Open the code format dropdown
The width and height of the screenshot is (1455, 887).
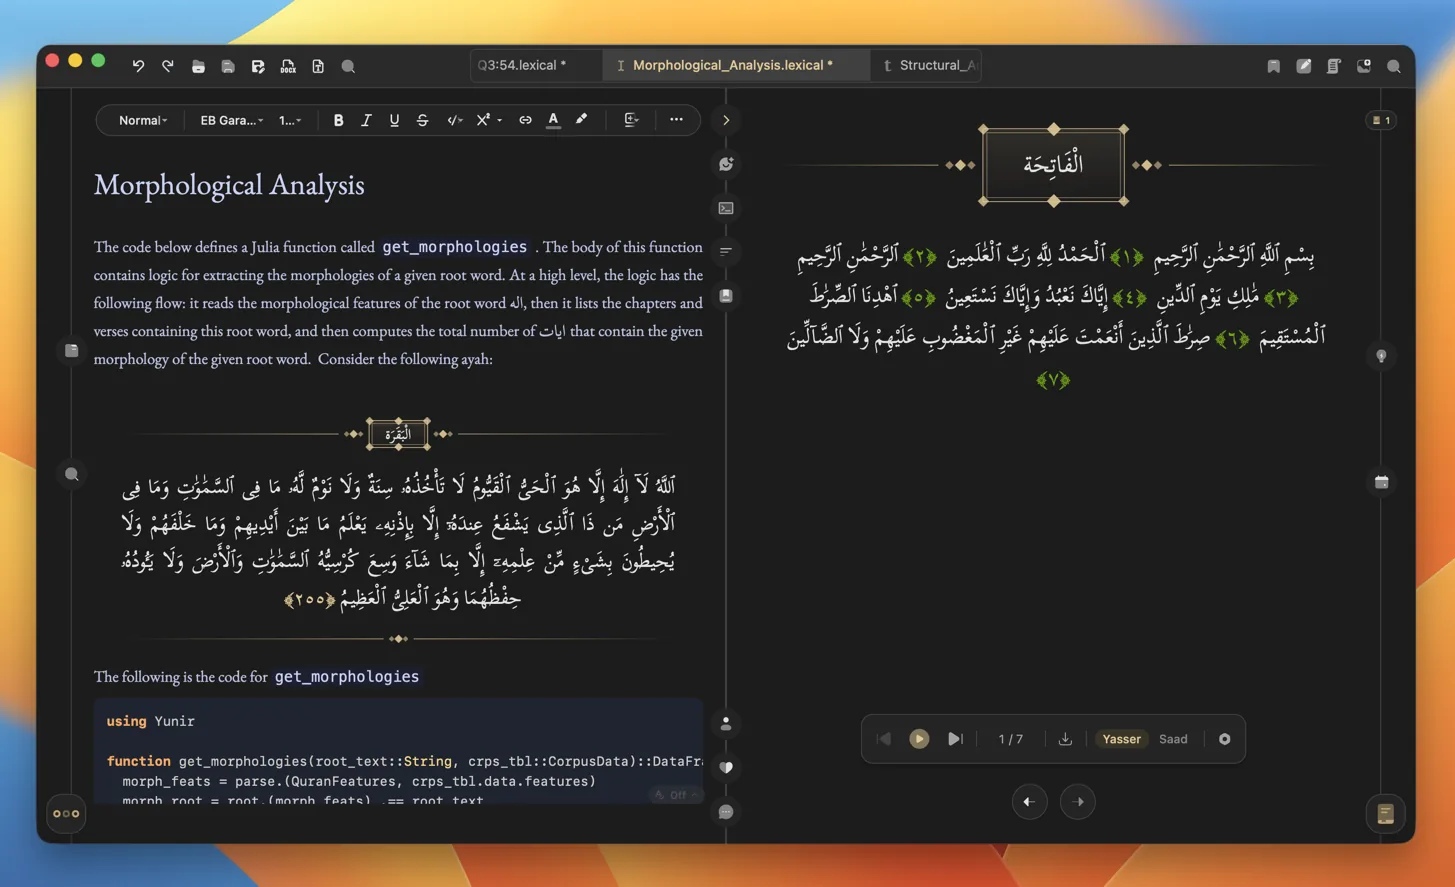click(x=455, y=120)
